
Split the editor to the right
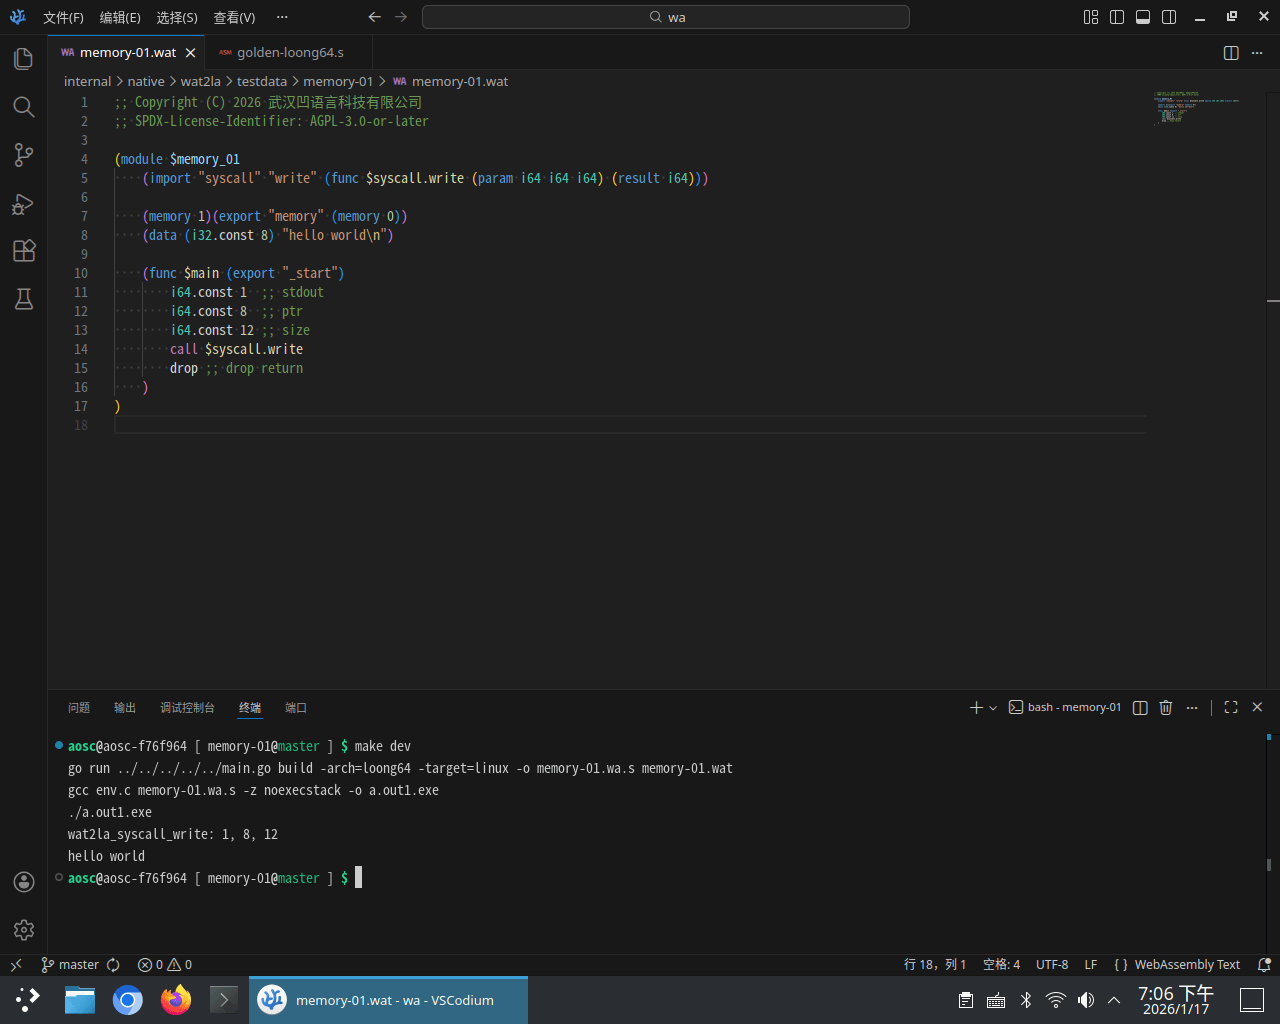point(1231,53)
